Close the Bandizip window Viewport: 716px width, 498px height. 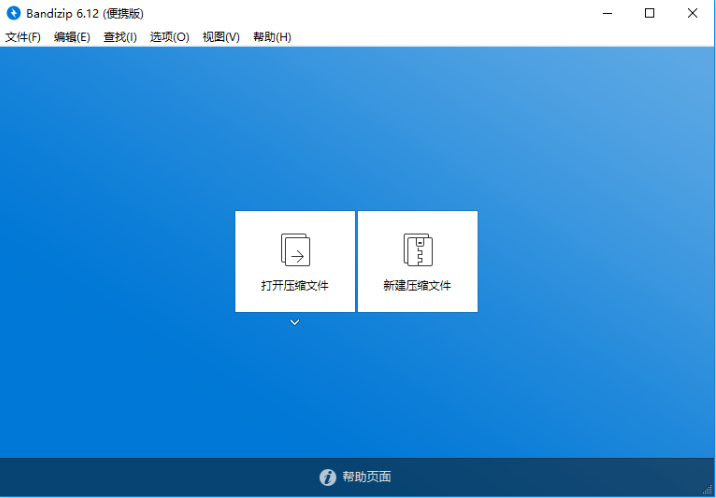(692, 13)
